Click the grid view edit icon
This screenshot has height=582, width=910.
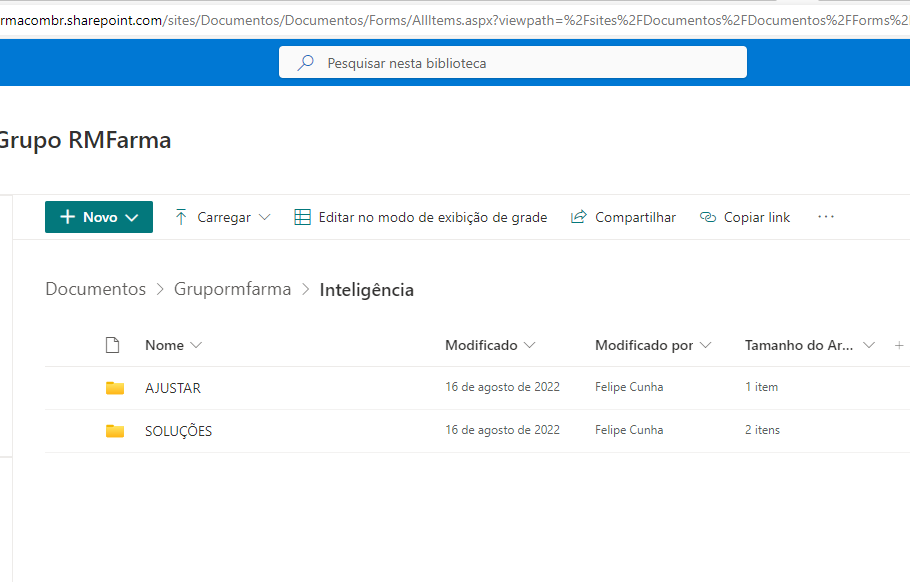302,217
